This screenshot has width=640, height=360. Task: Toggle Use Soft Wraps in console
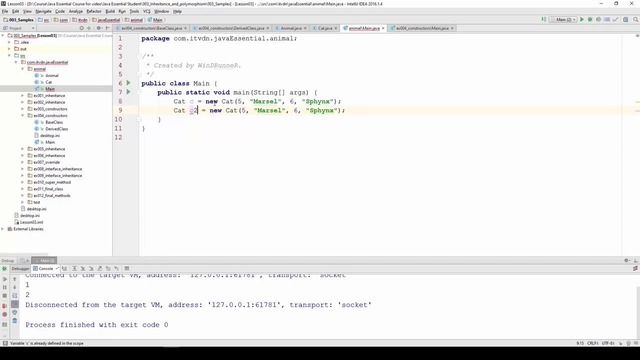15,296
